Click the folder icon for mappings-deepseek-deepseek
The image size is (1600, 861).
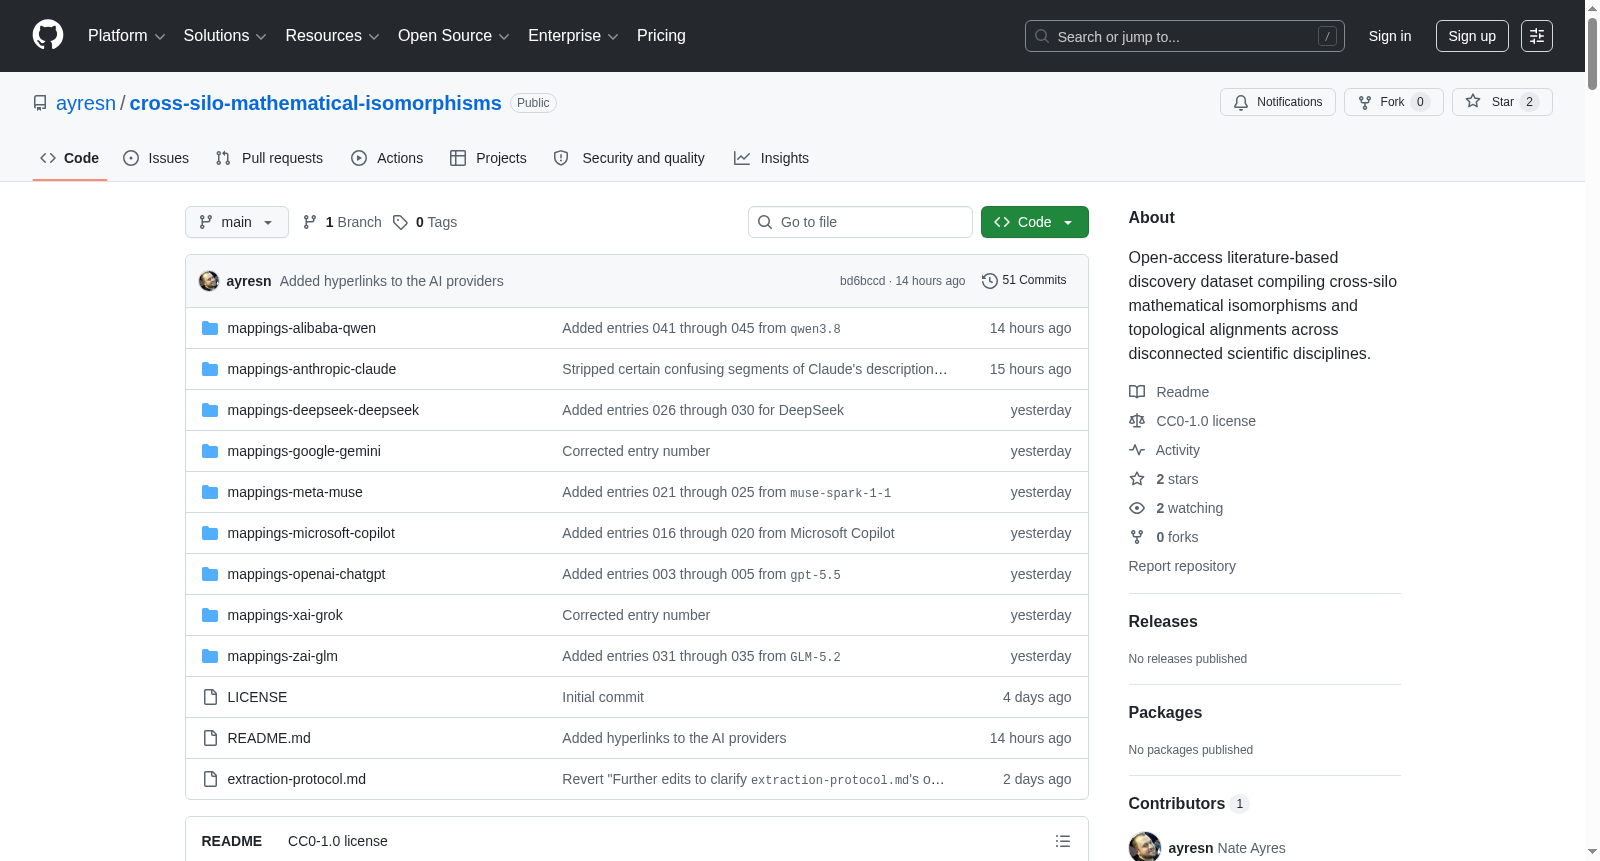[x=210, y=410]
